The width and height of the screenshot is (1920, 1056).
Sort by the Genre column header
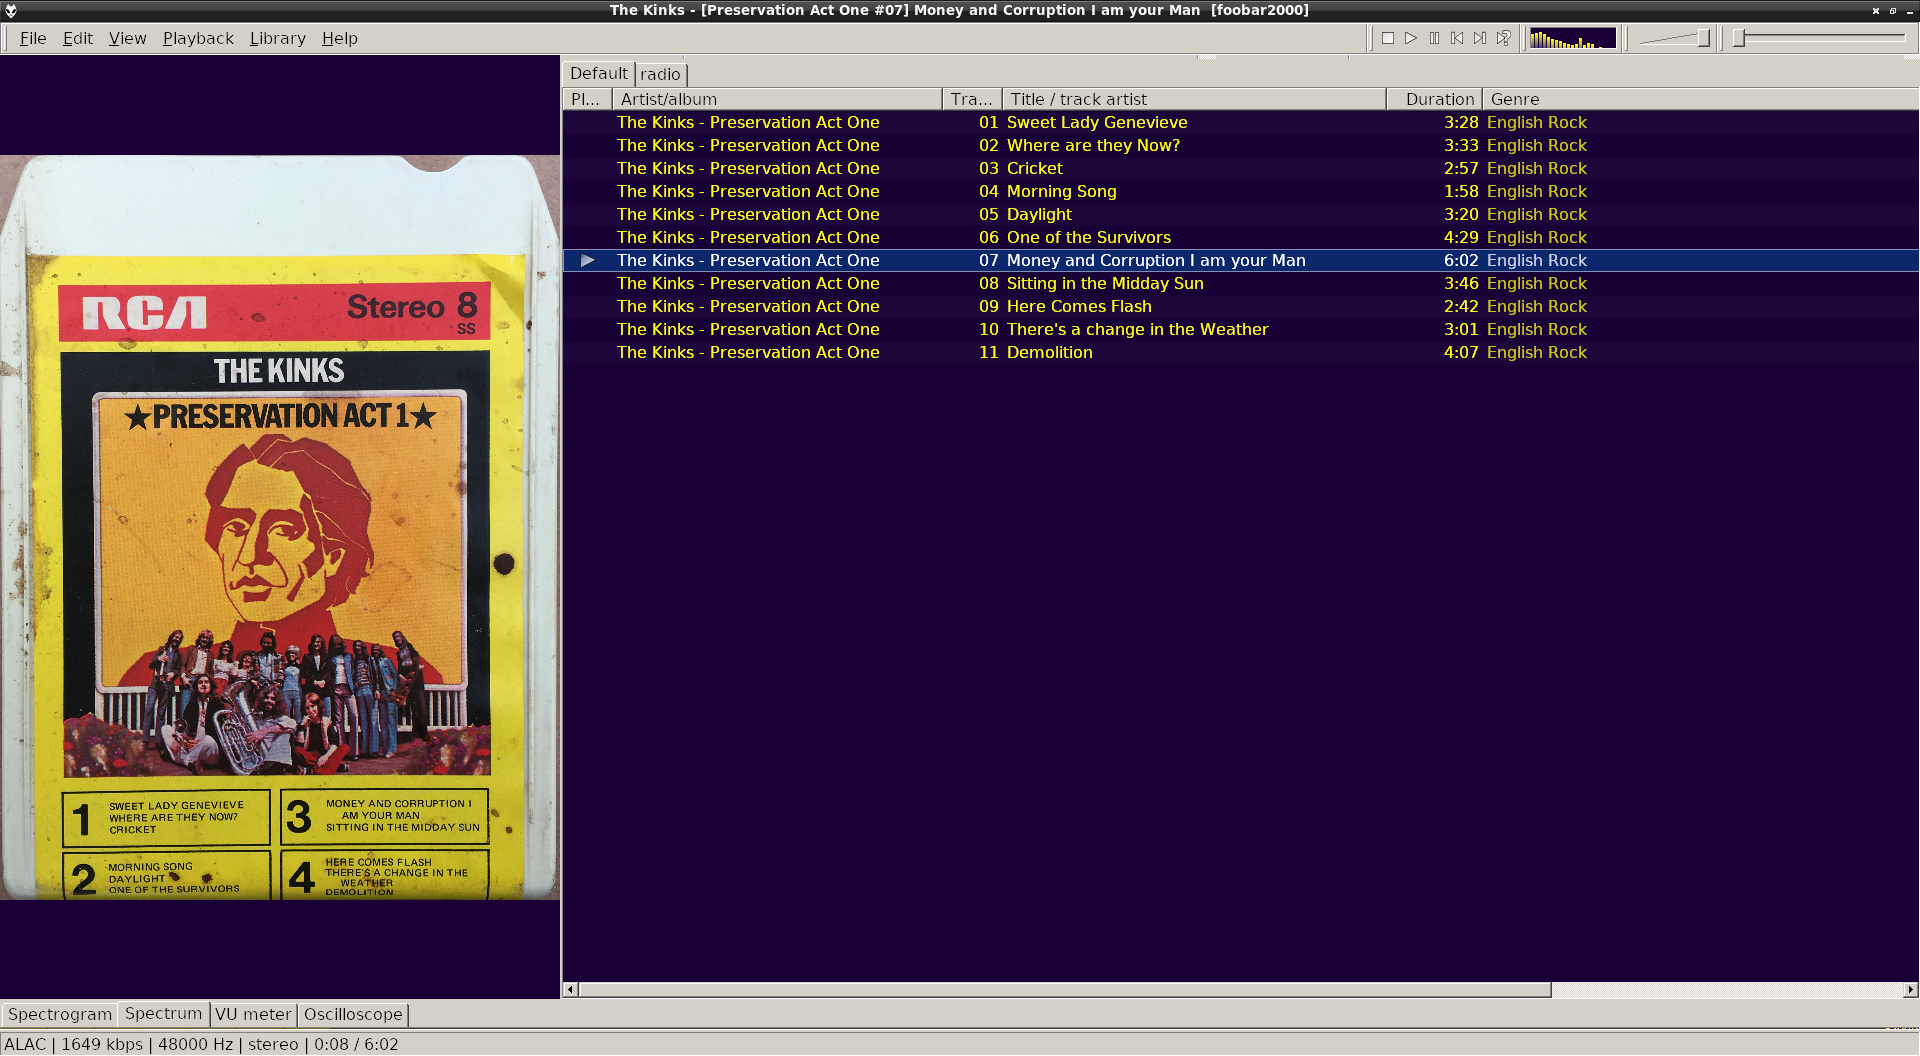click(x=1700, y=99)
